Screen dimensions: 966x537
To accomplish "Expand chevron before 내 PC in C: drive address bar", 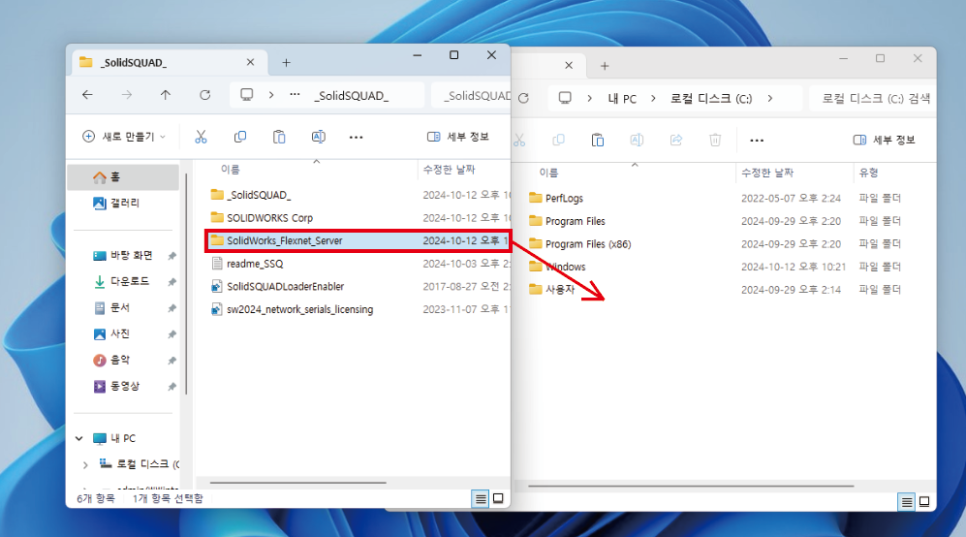I will coord(590,99).
